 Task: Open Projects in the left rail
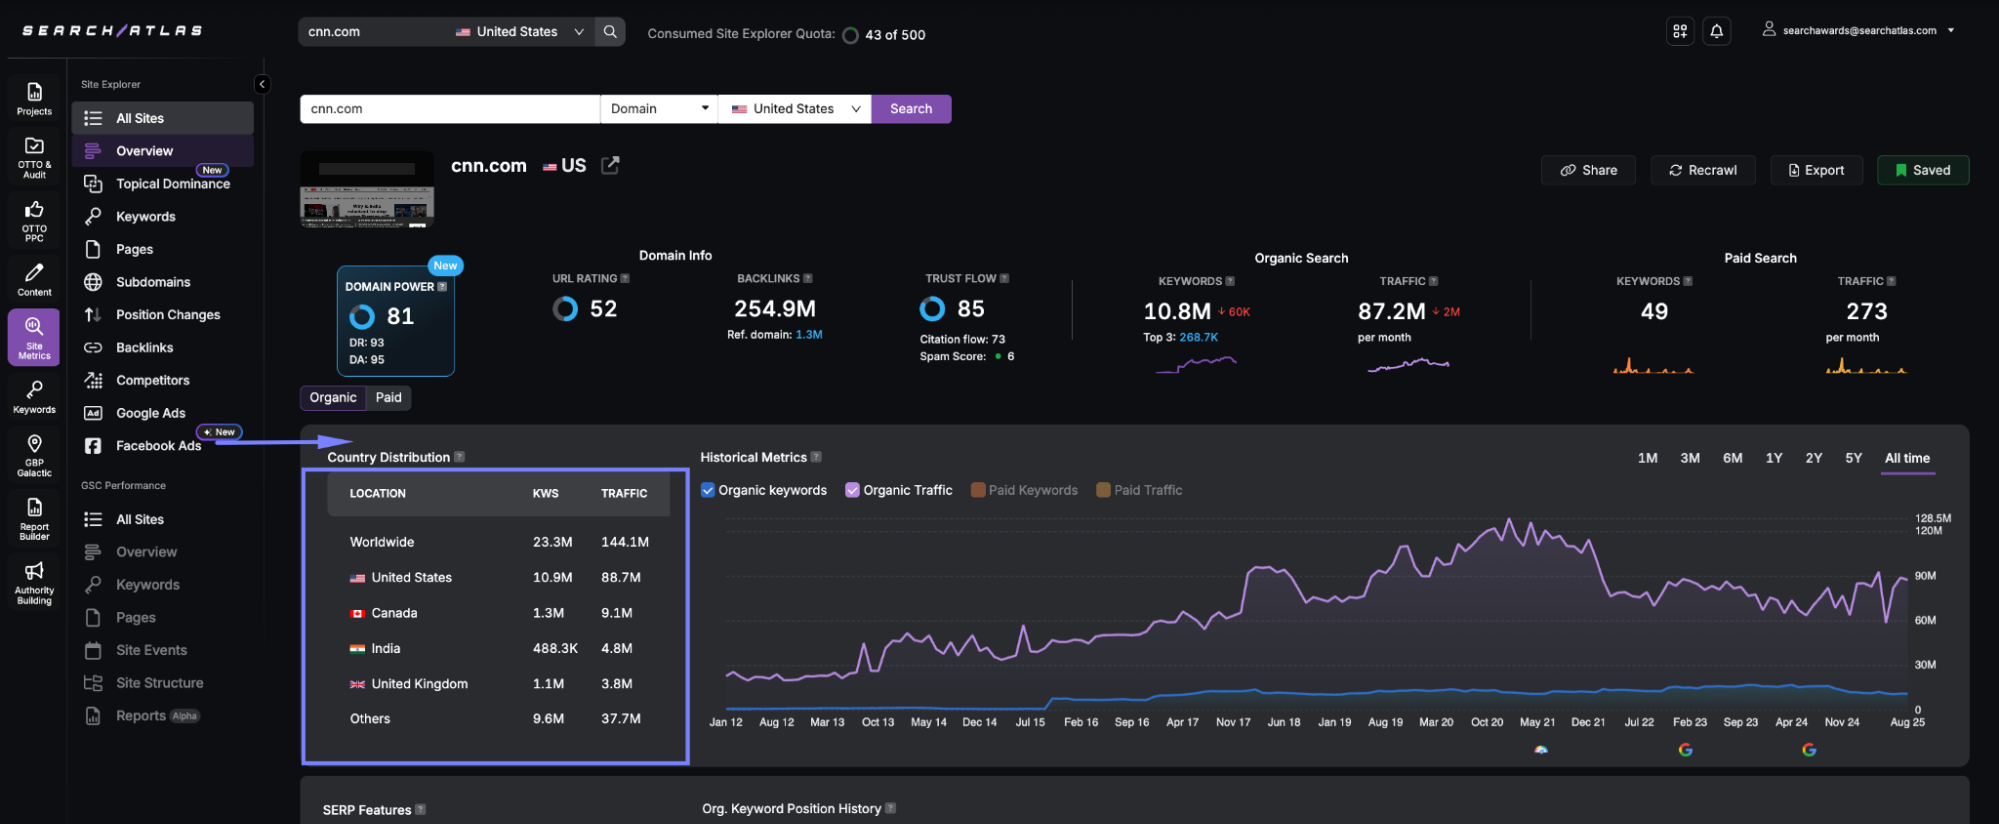(34, 99)
